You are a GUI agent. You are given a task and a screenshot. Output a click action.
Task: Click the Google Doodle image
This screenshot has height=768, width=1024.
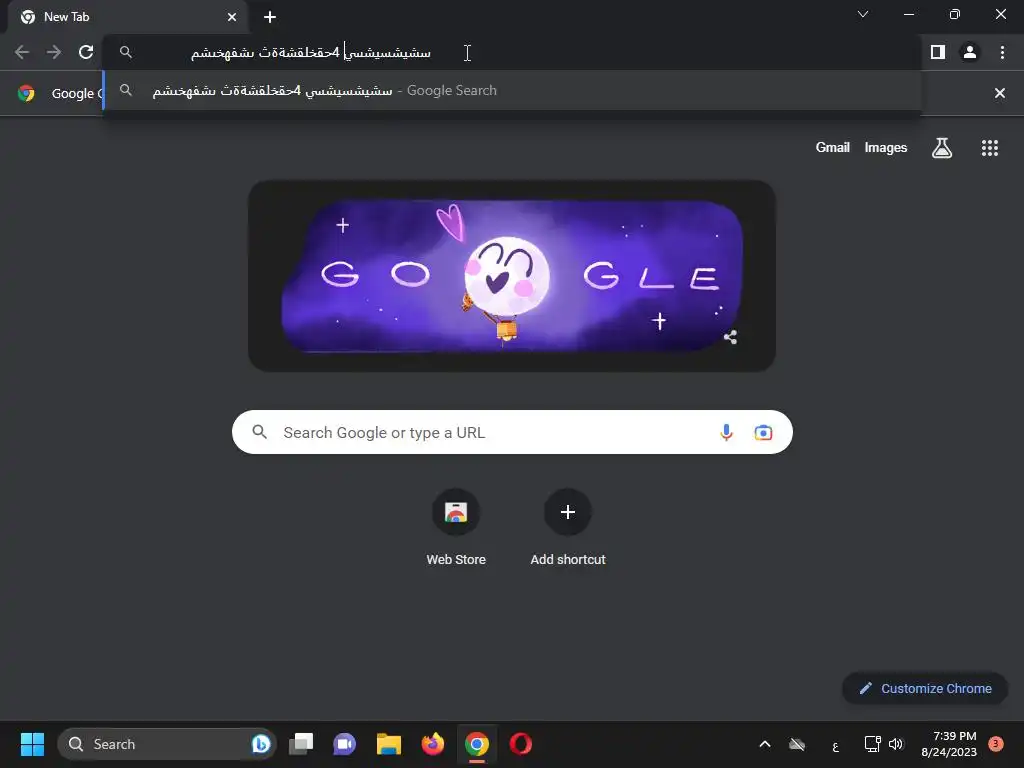pos(511,276)
